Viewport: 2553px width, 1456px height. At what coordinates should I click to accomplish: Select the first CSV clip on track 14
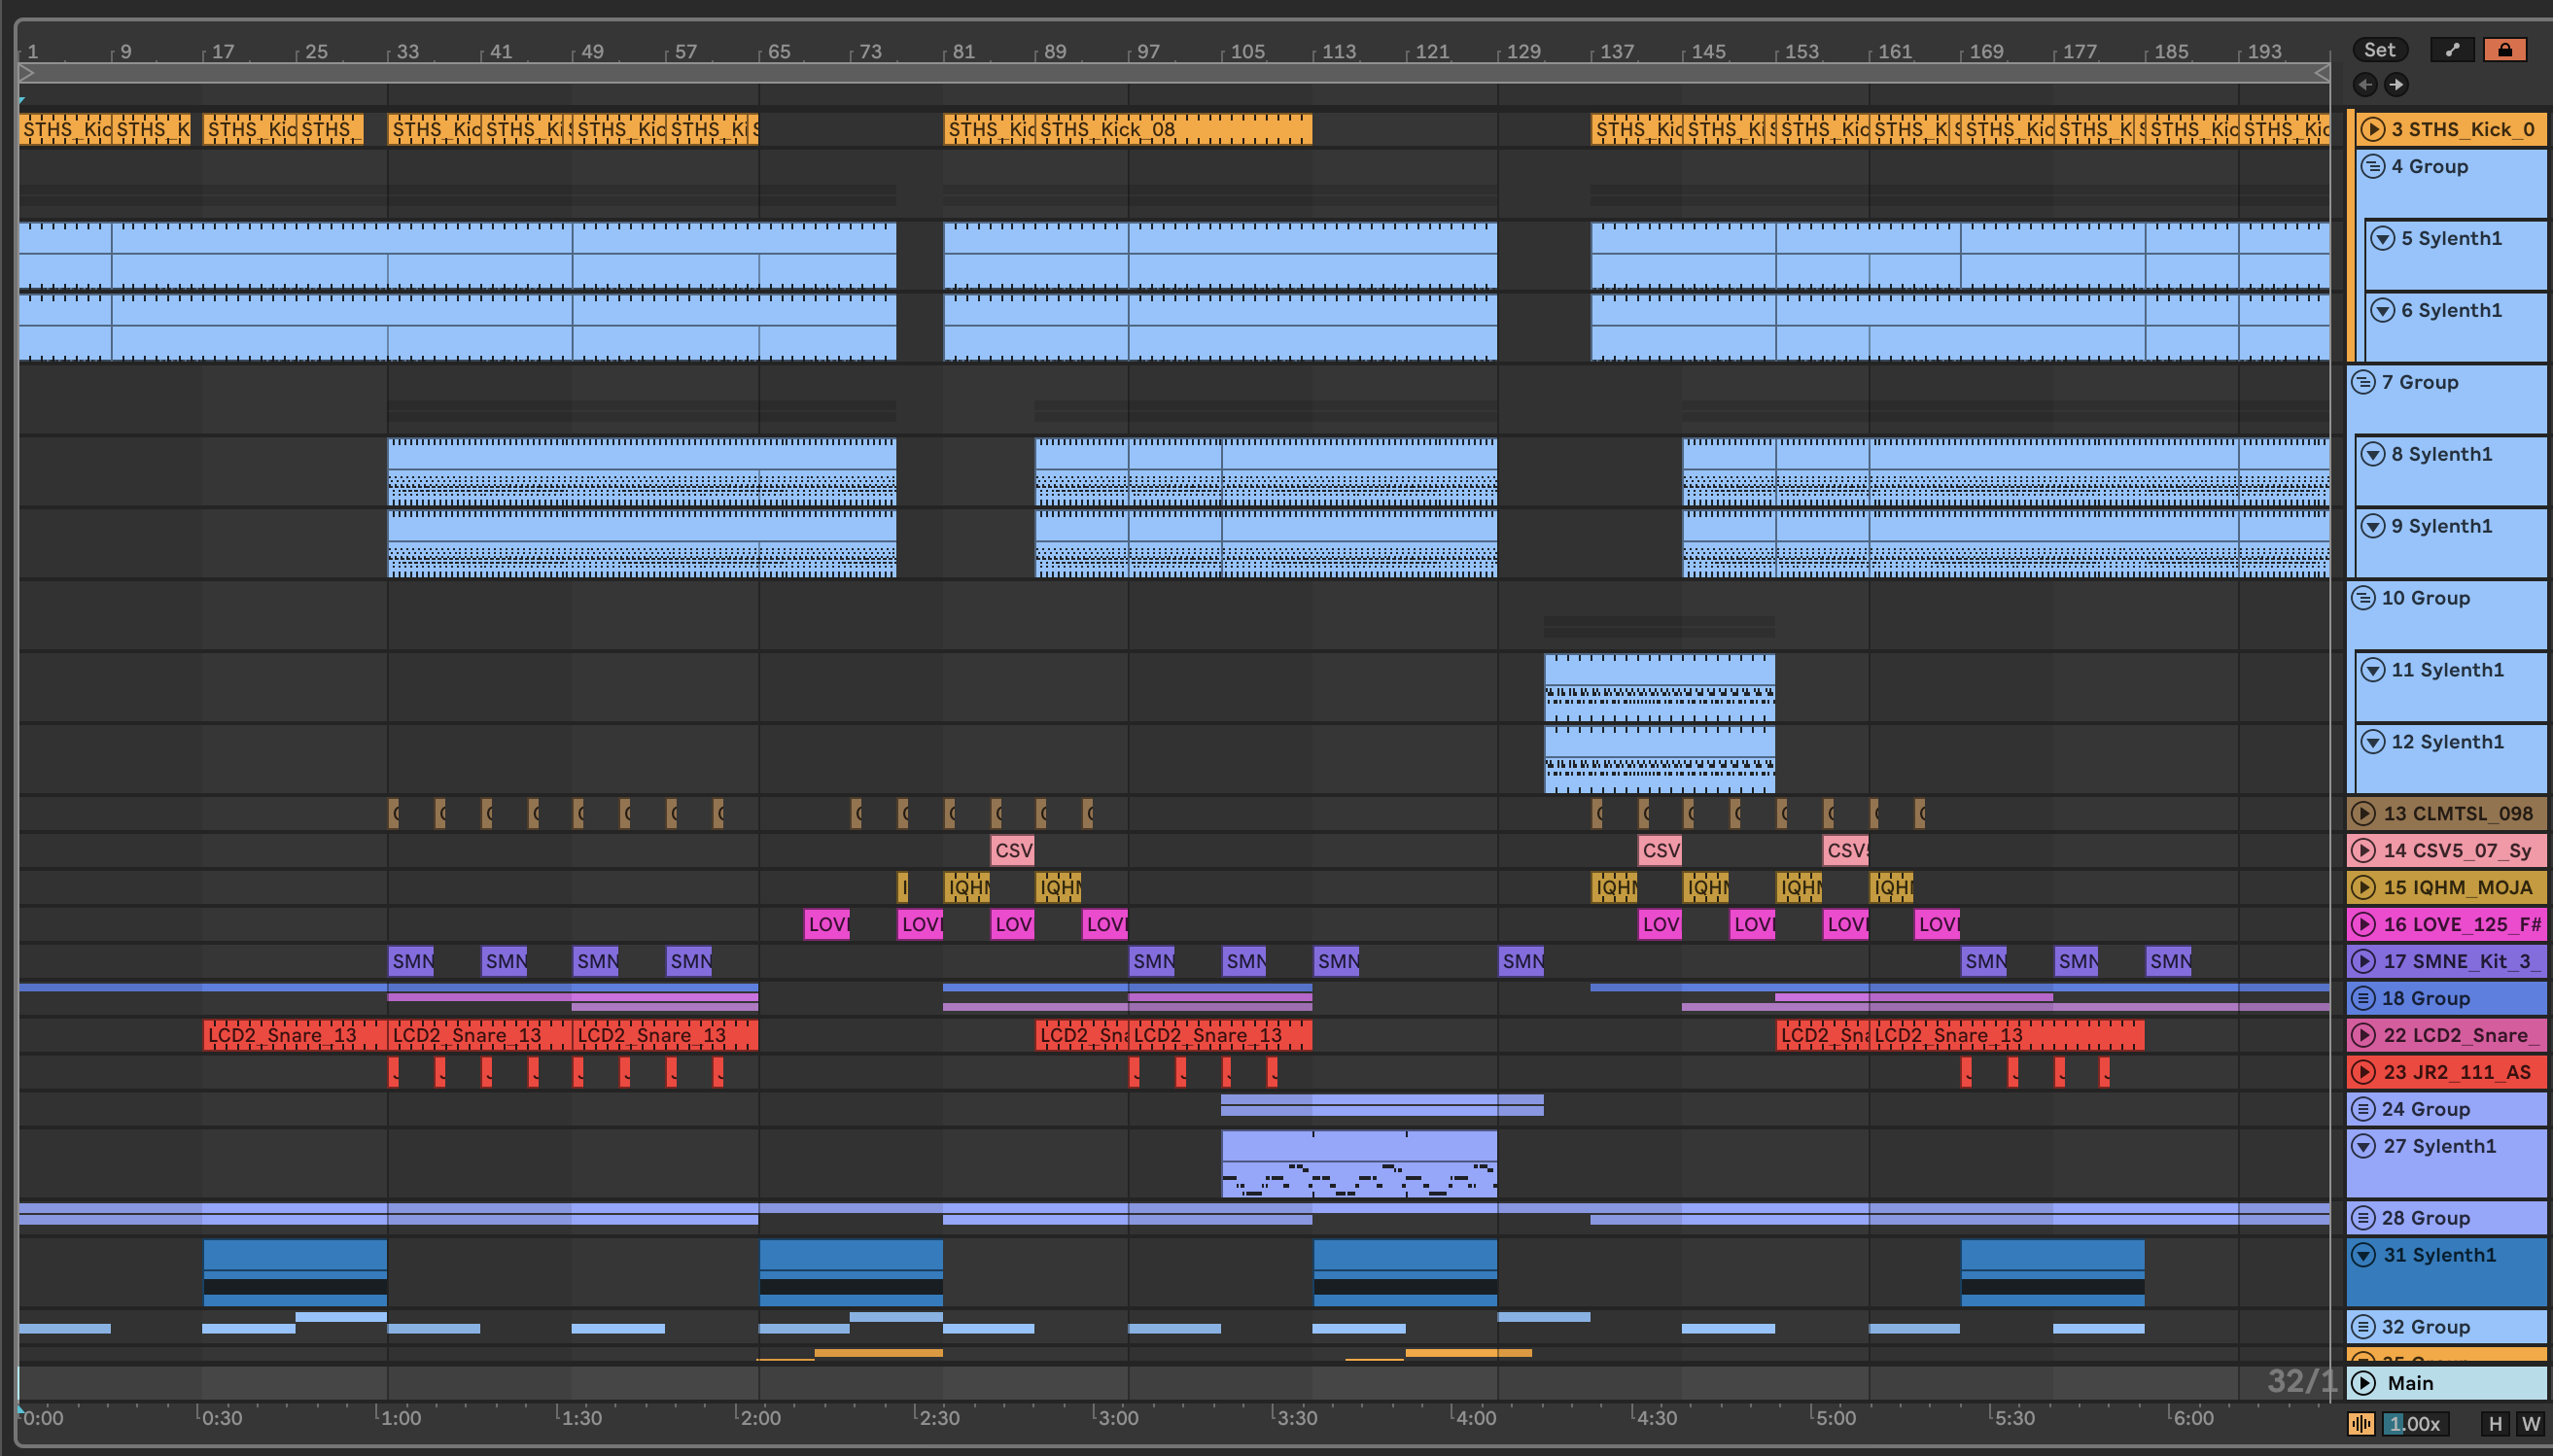[x=1013, y=850]
